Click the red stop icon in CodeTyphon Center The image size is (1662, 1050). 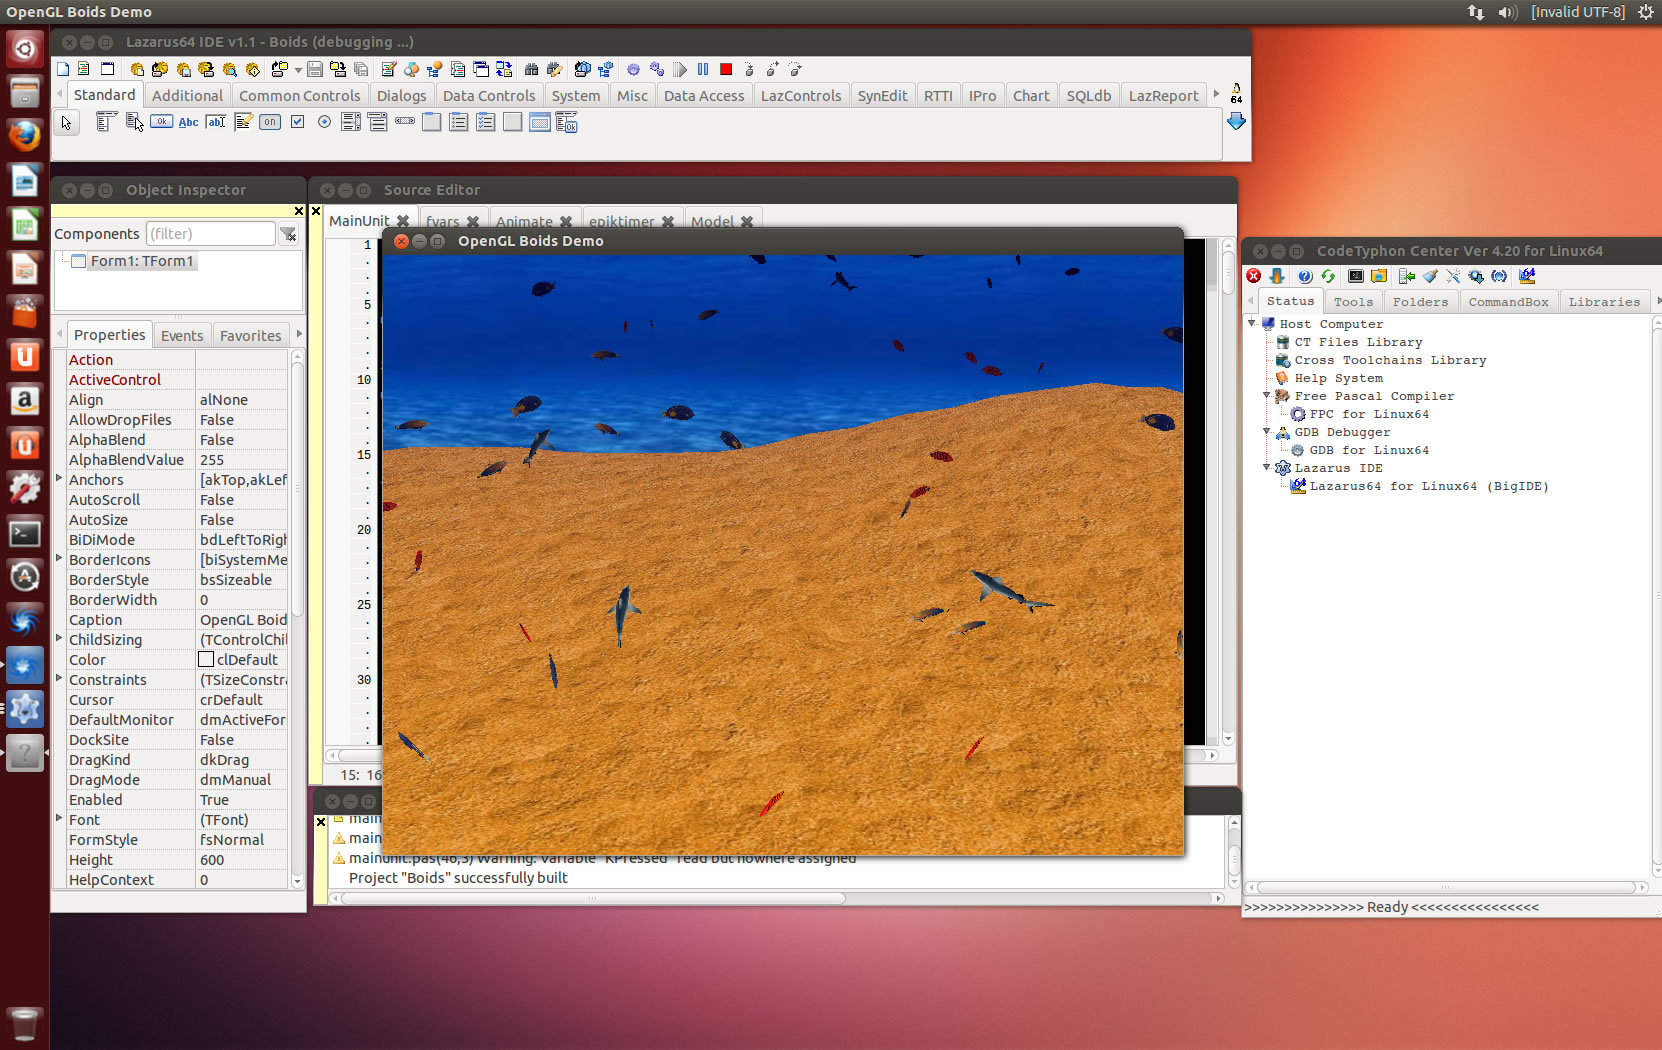[x=1254, y=276]
